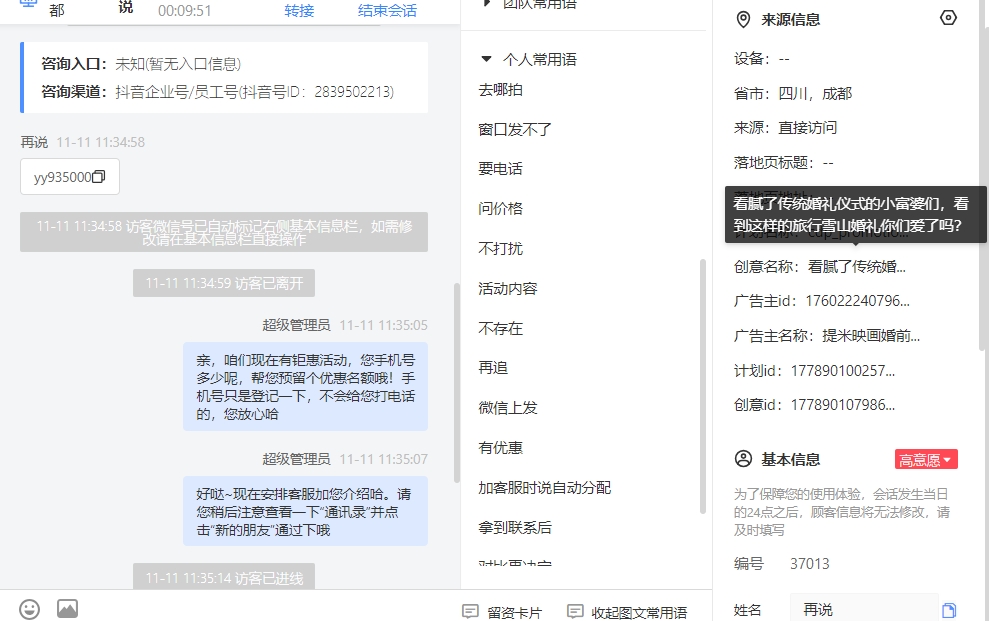Select quick phrase 要电话
The width and height of the screenshot is (989, 621).
pos(501,169)
